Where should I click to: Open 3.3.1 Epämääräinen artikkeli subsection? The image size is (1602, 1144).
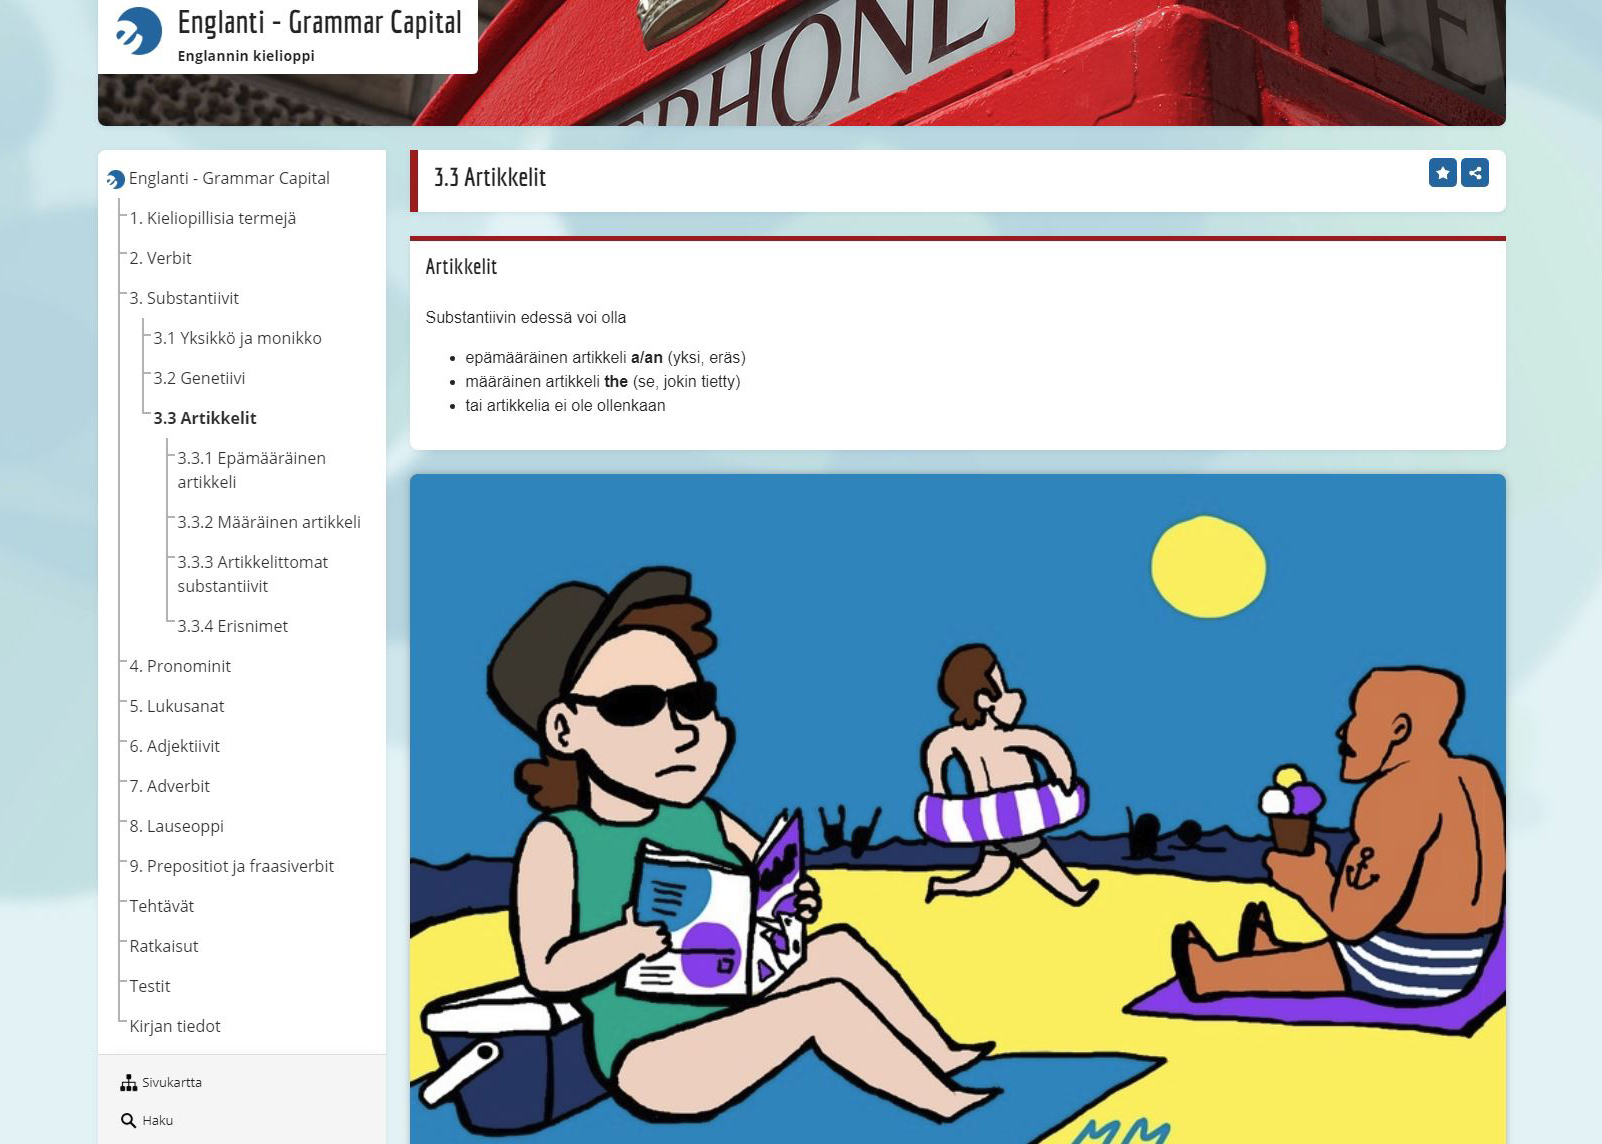pos(251,470)
